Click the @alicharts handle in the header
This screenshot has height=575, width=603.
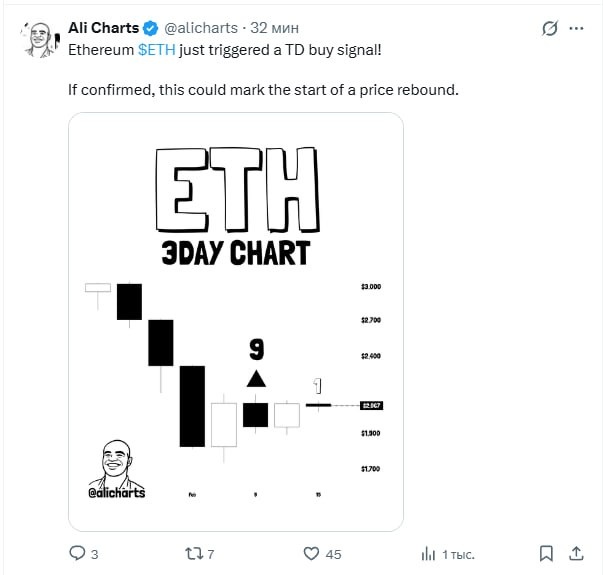click(x=200, y=28)
